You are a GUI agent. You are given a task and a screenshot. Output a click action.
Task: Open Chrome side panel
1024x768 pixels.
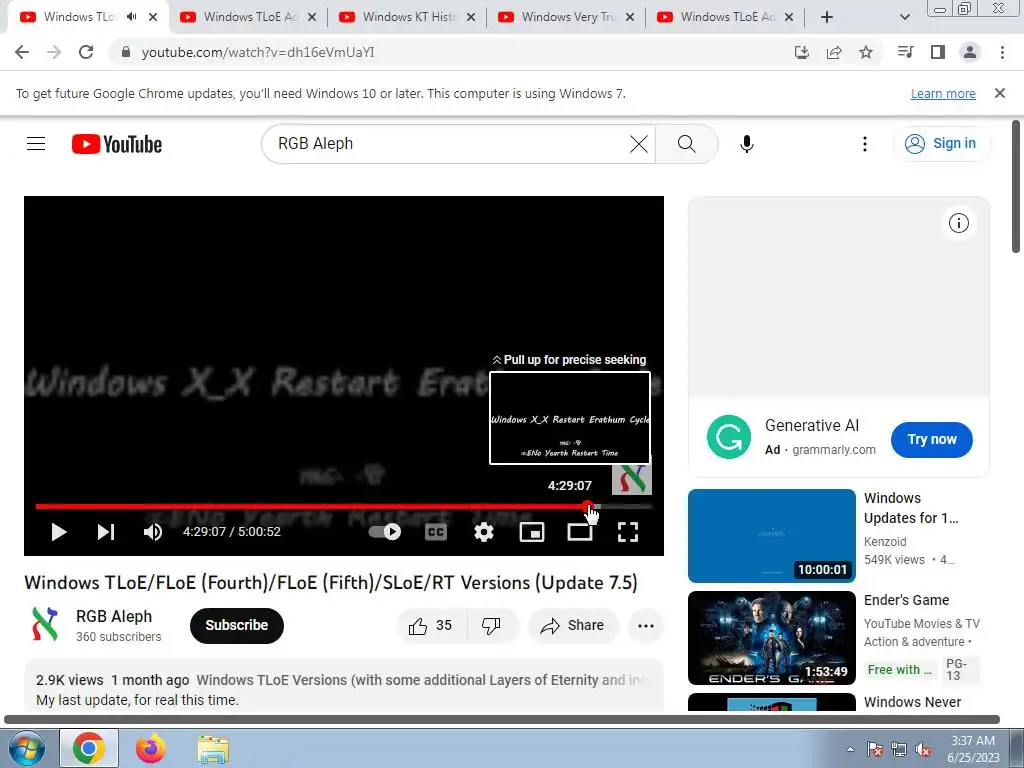pyautogui.click(x=938, y=52)
